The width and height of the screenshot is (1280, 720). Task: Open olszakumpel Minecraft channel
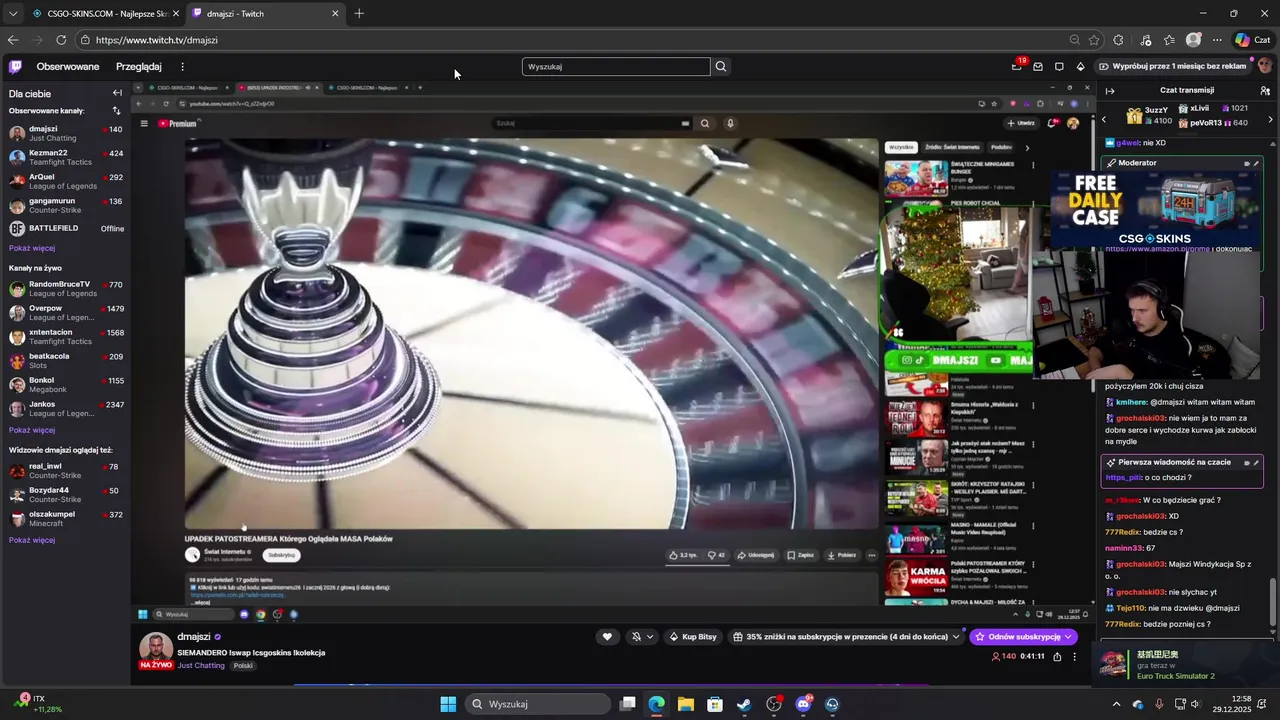65,518
